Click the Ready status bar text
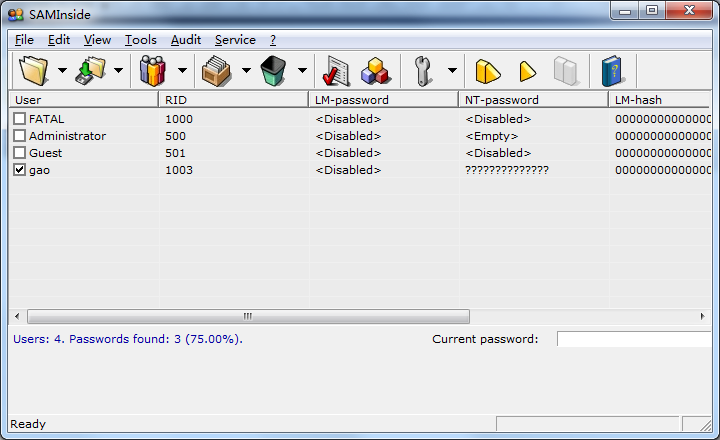 click(28, 424)
